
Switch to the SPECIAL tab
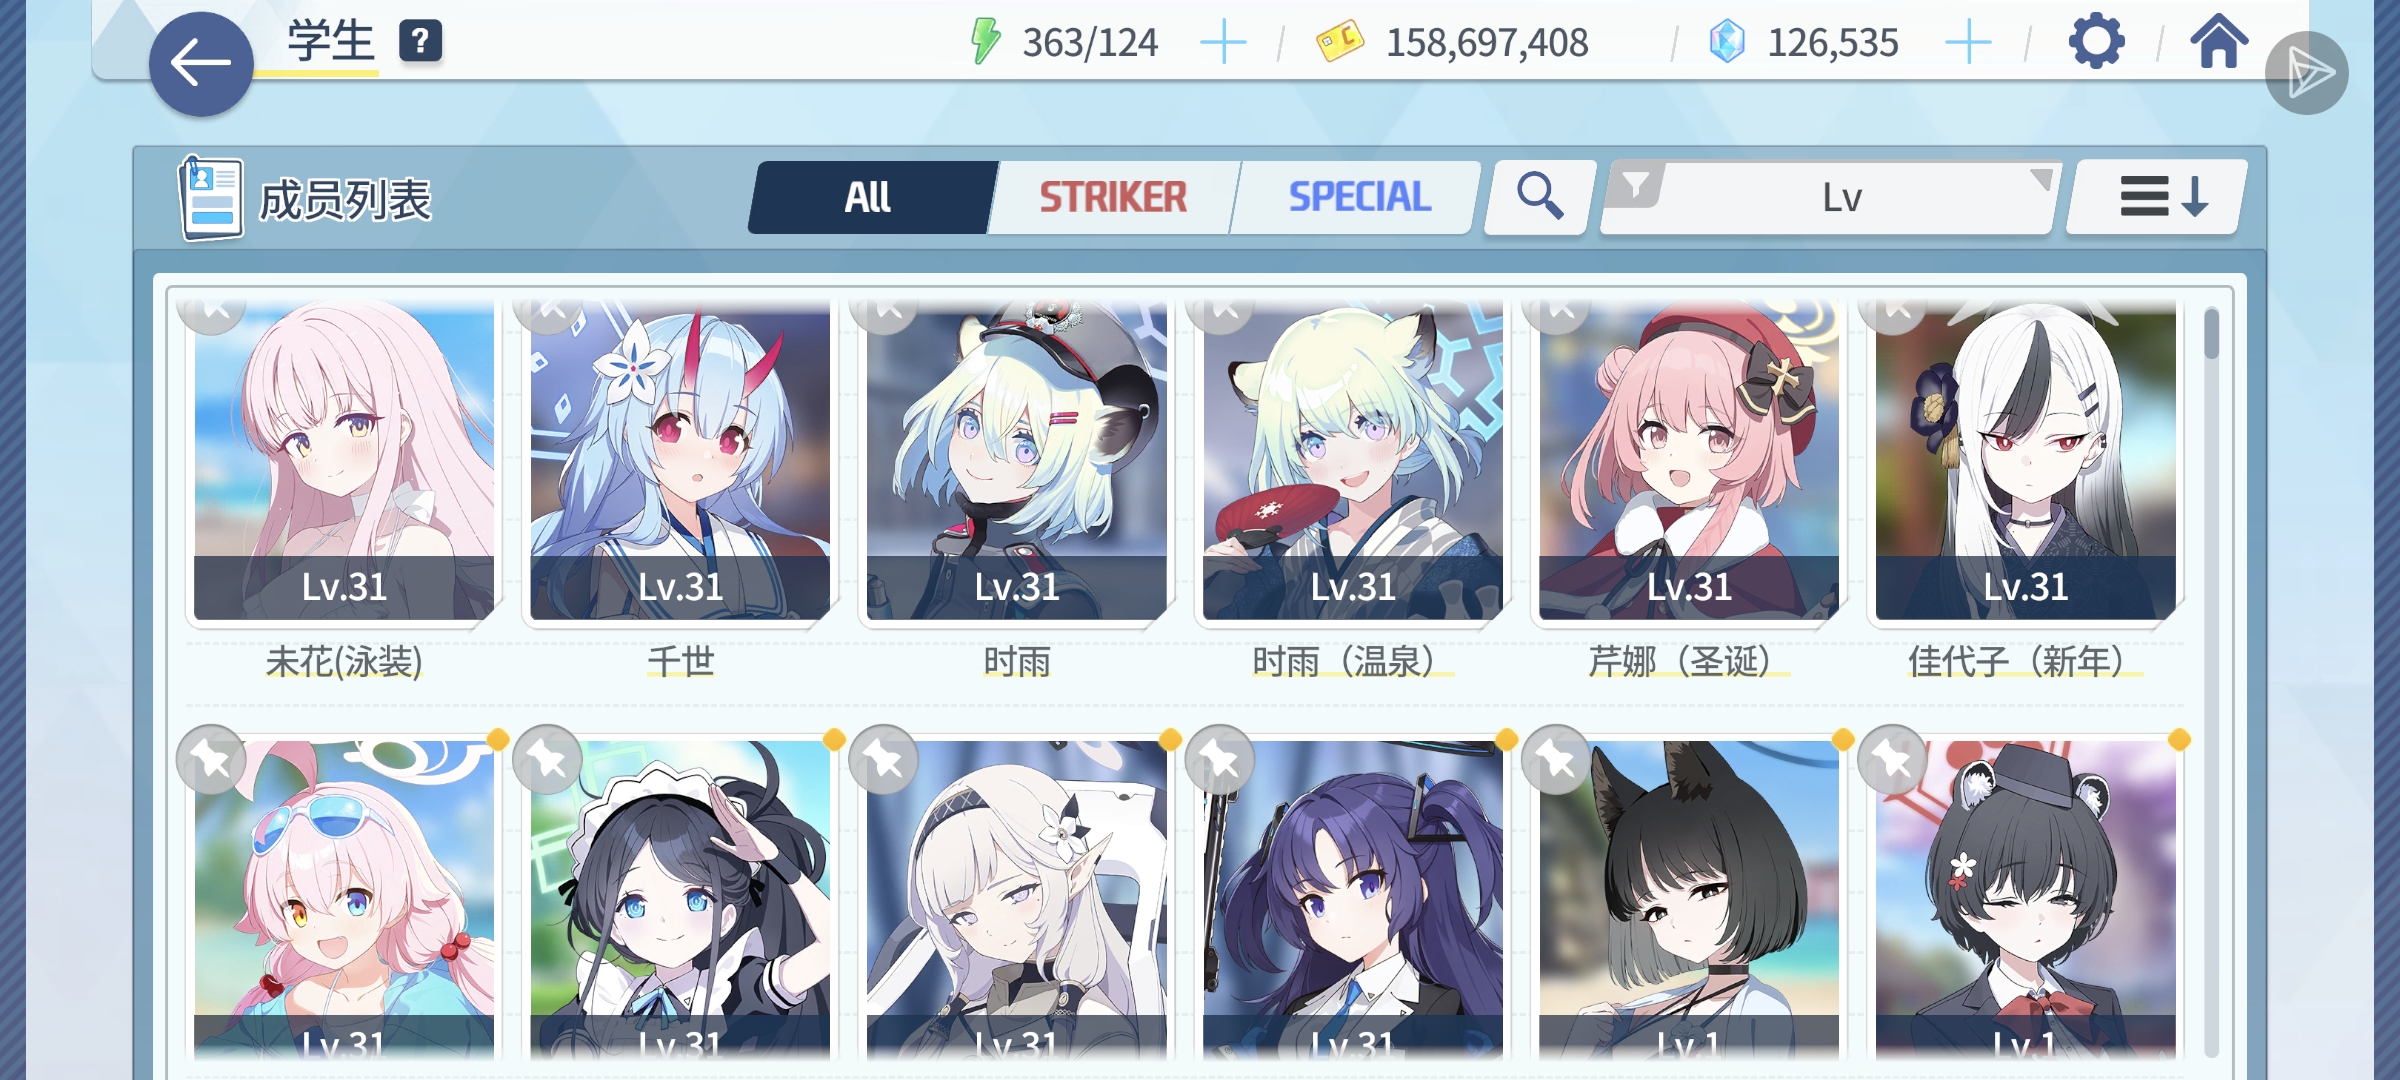1359,197
